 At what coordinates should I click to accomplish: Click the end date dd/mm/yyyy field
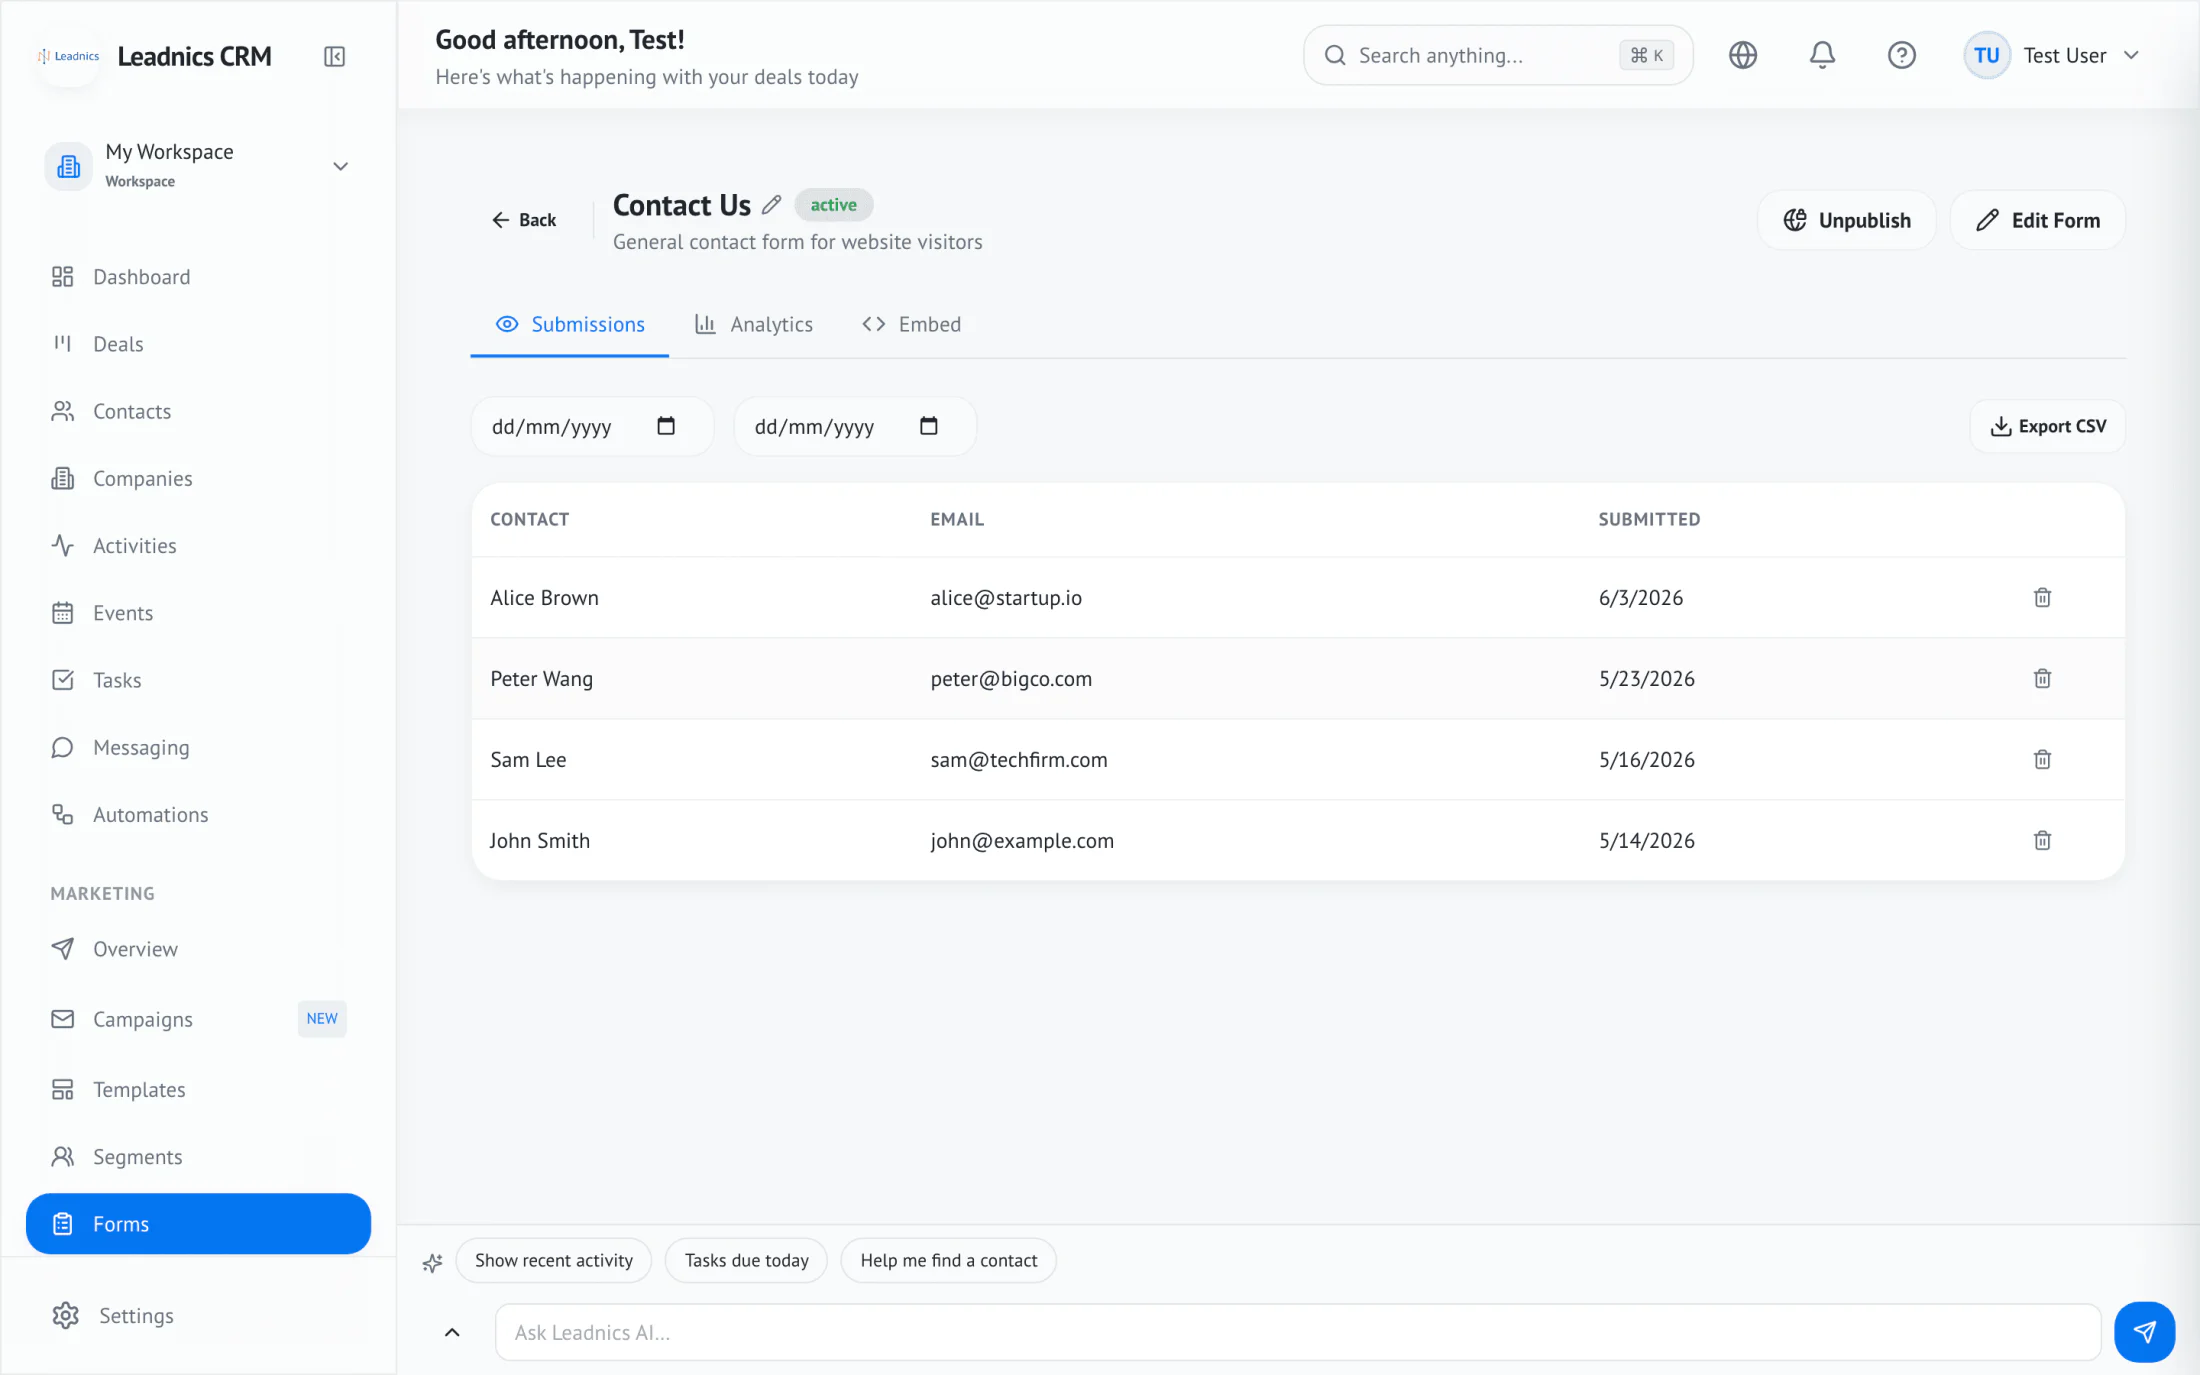tap(855, 426)
